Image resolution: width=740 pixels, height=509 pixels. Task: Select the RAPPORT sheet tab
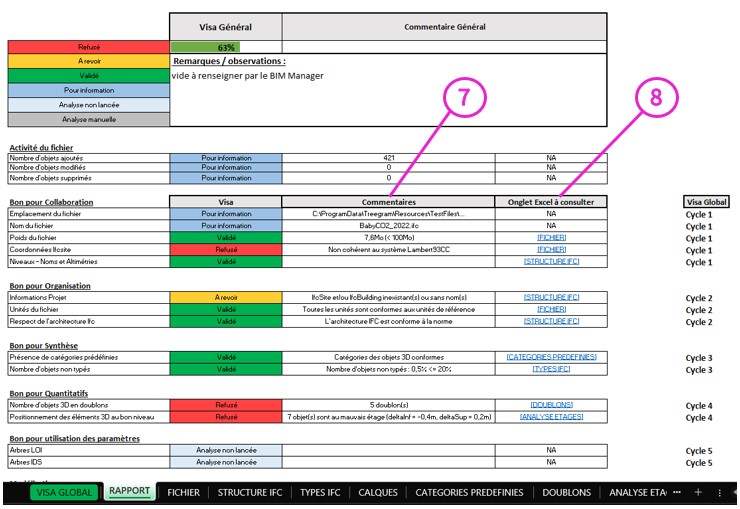click(x=129, y=491)
